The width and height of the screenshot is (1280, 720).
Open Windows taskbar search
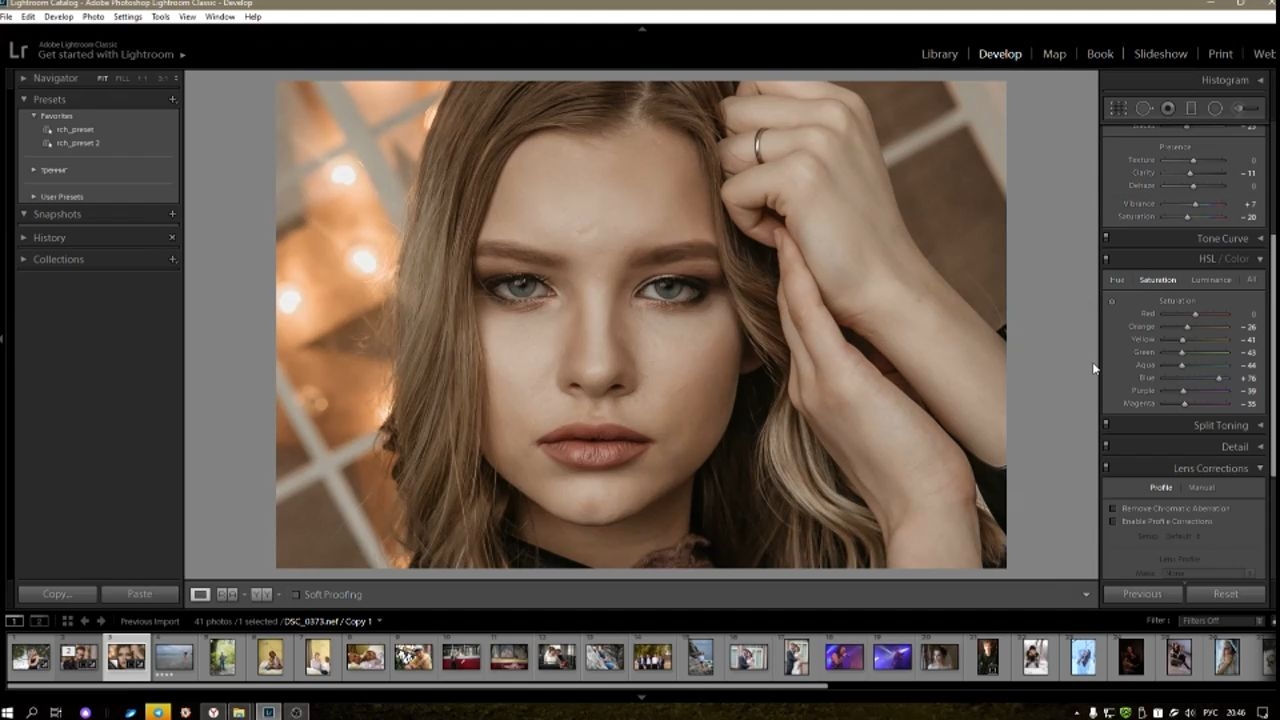pyautogui.click(x=32, y=712)
